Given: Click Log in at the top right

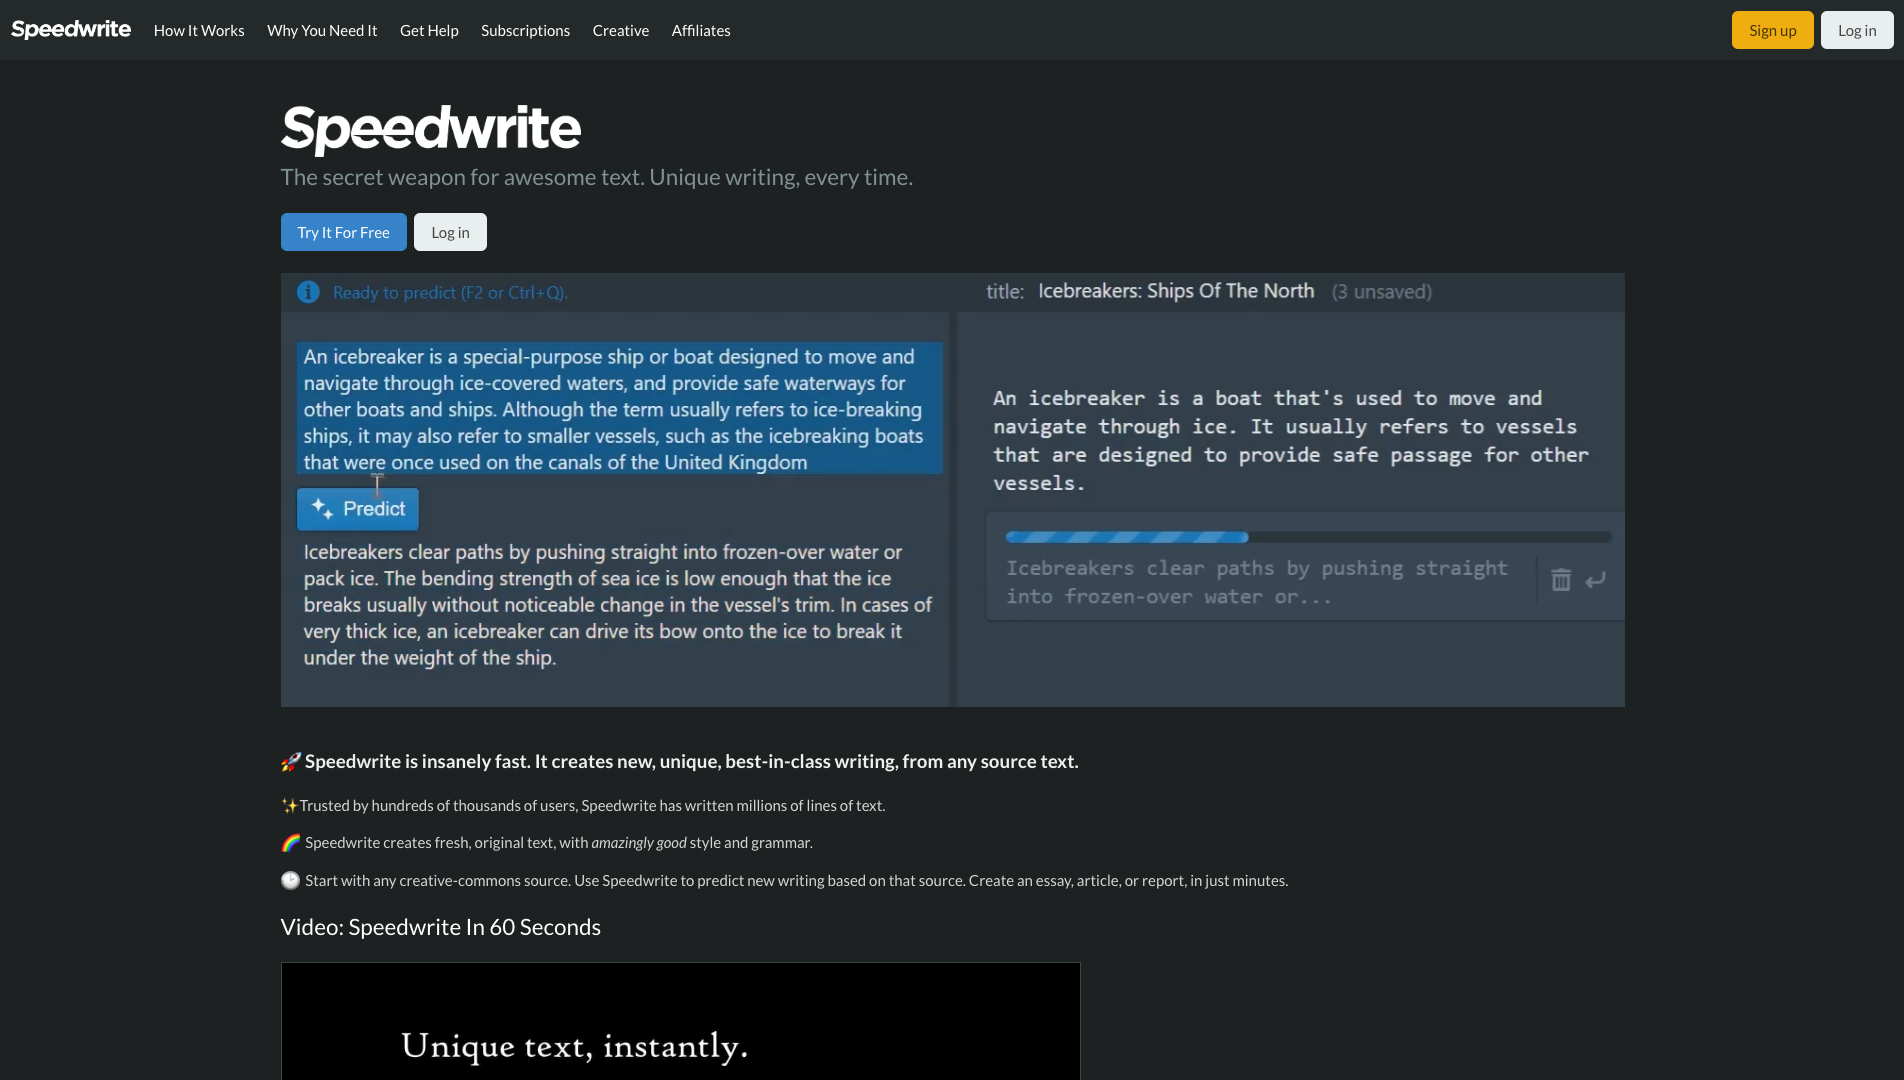Looking at the screenshot, I should (x=1856, y=29).
